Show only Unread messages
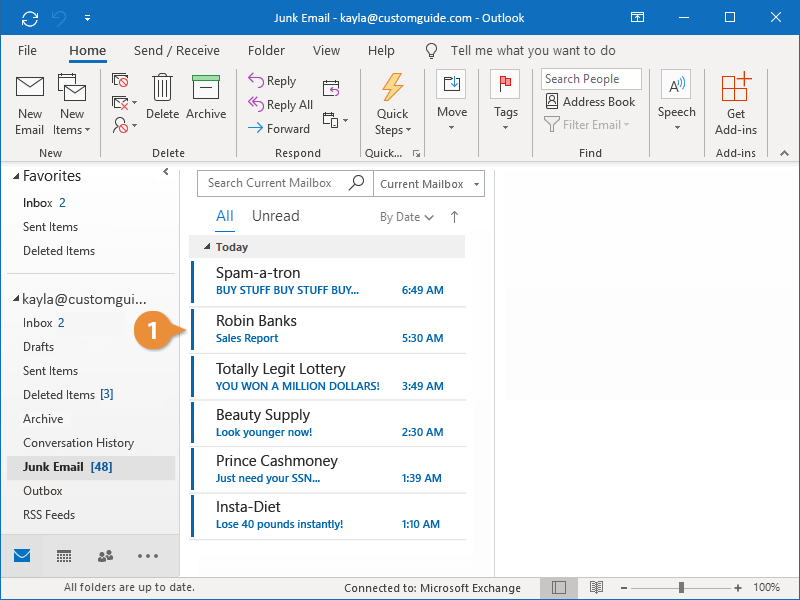 (x=276, y=216)
